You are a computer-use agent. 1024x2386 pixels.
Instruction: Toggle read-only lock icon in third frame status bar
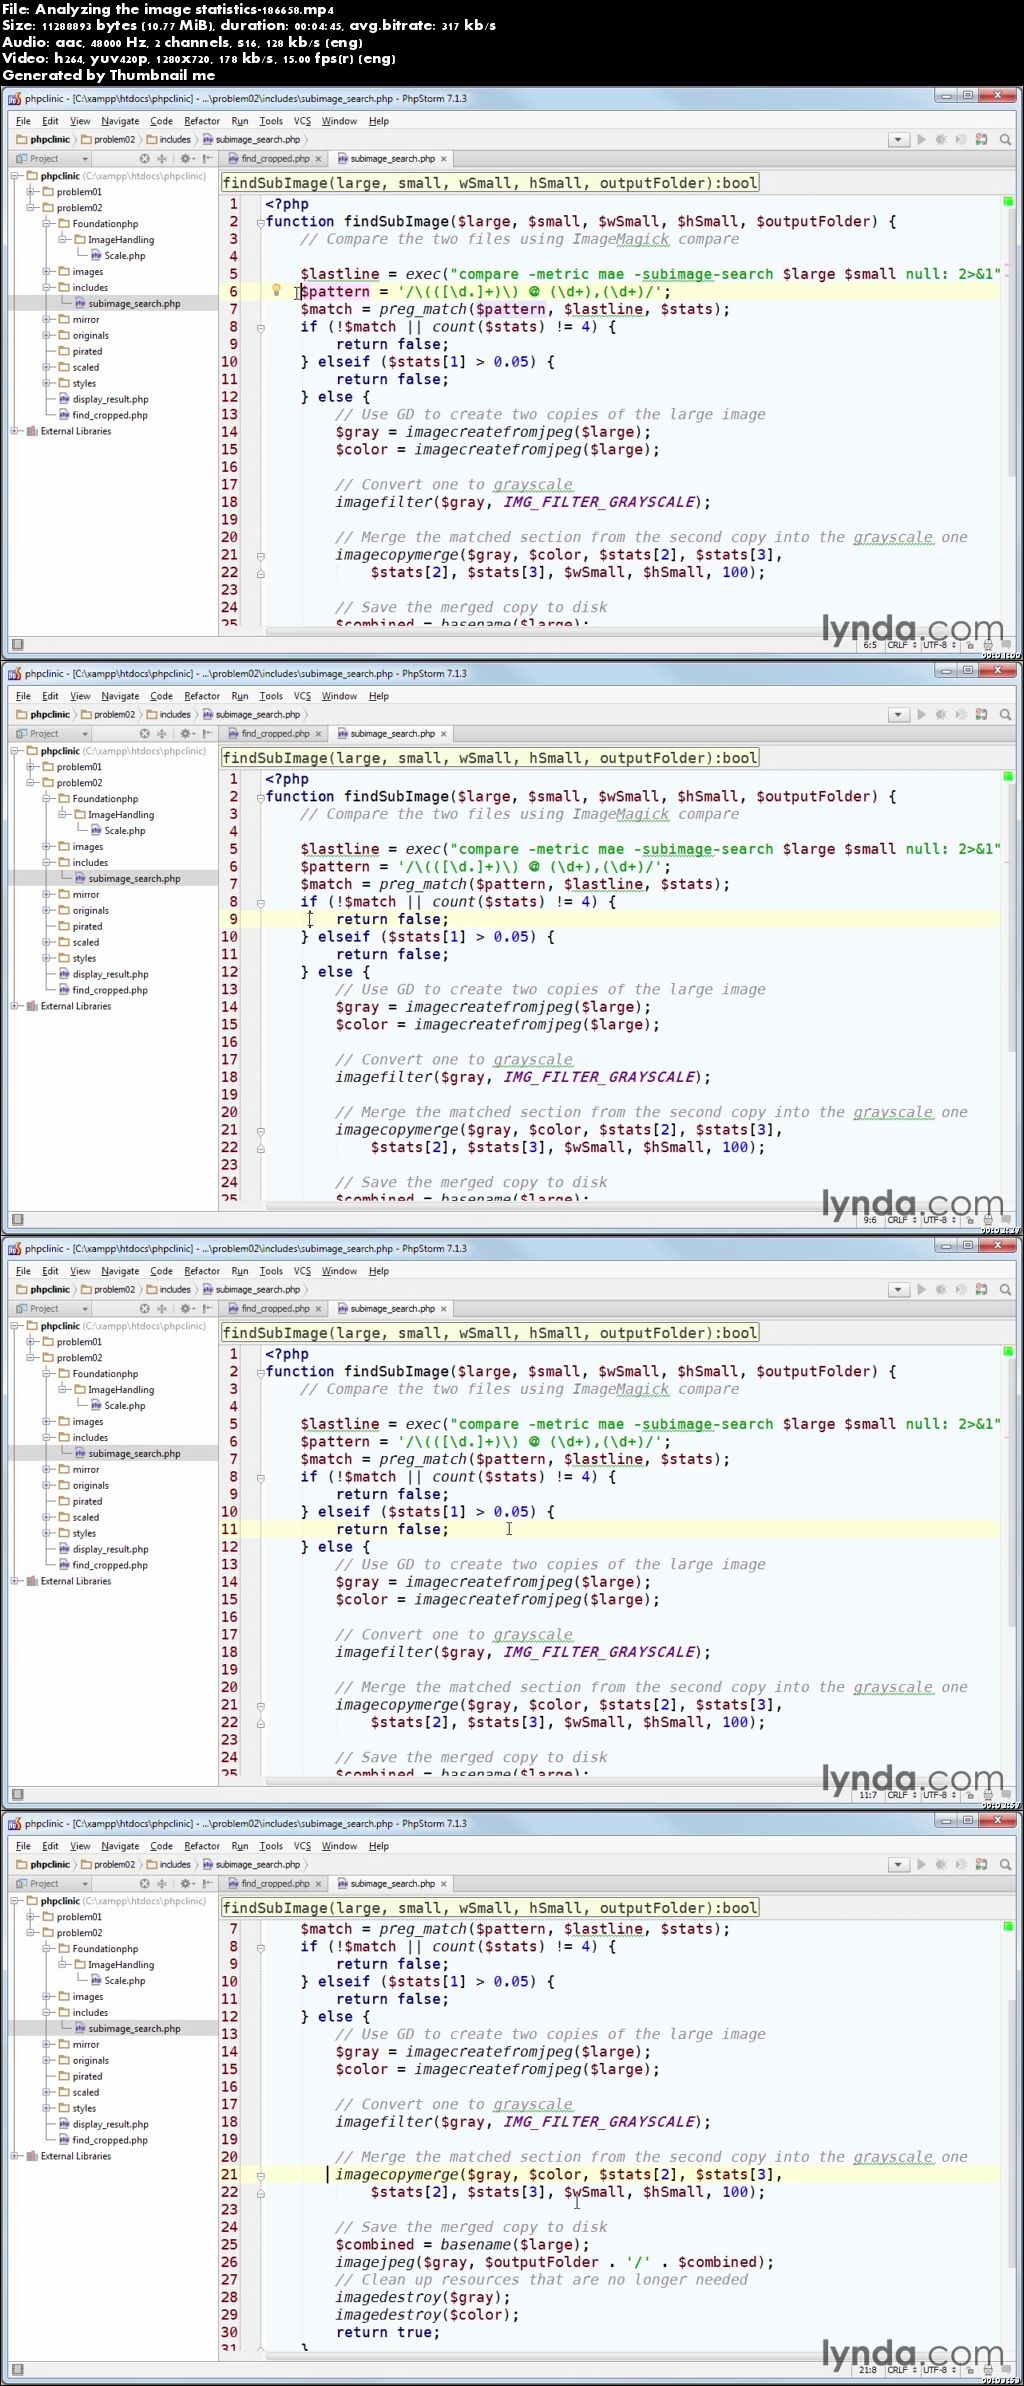coord(969,1795)
